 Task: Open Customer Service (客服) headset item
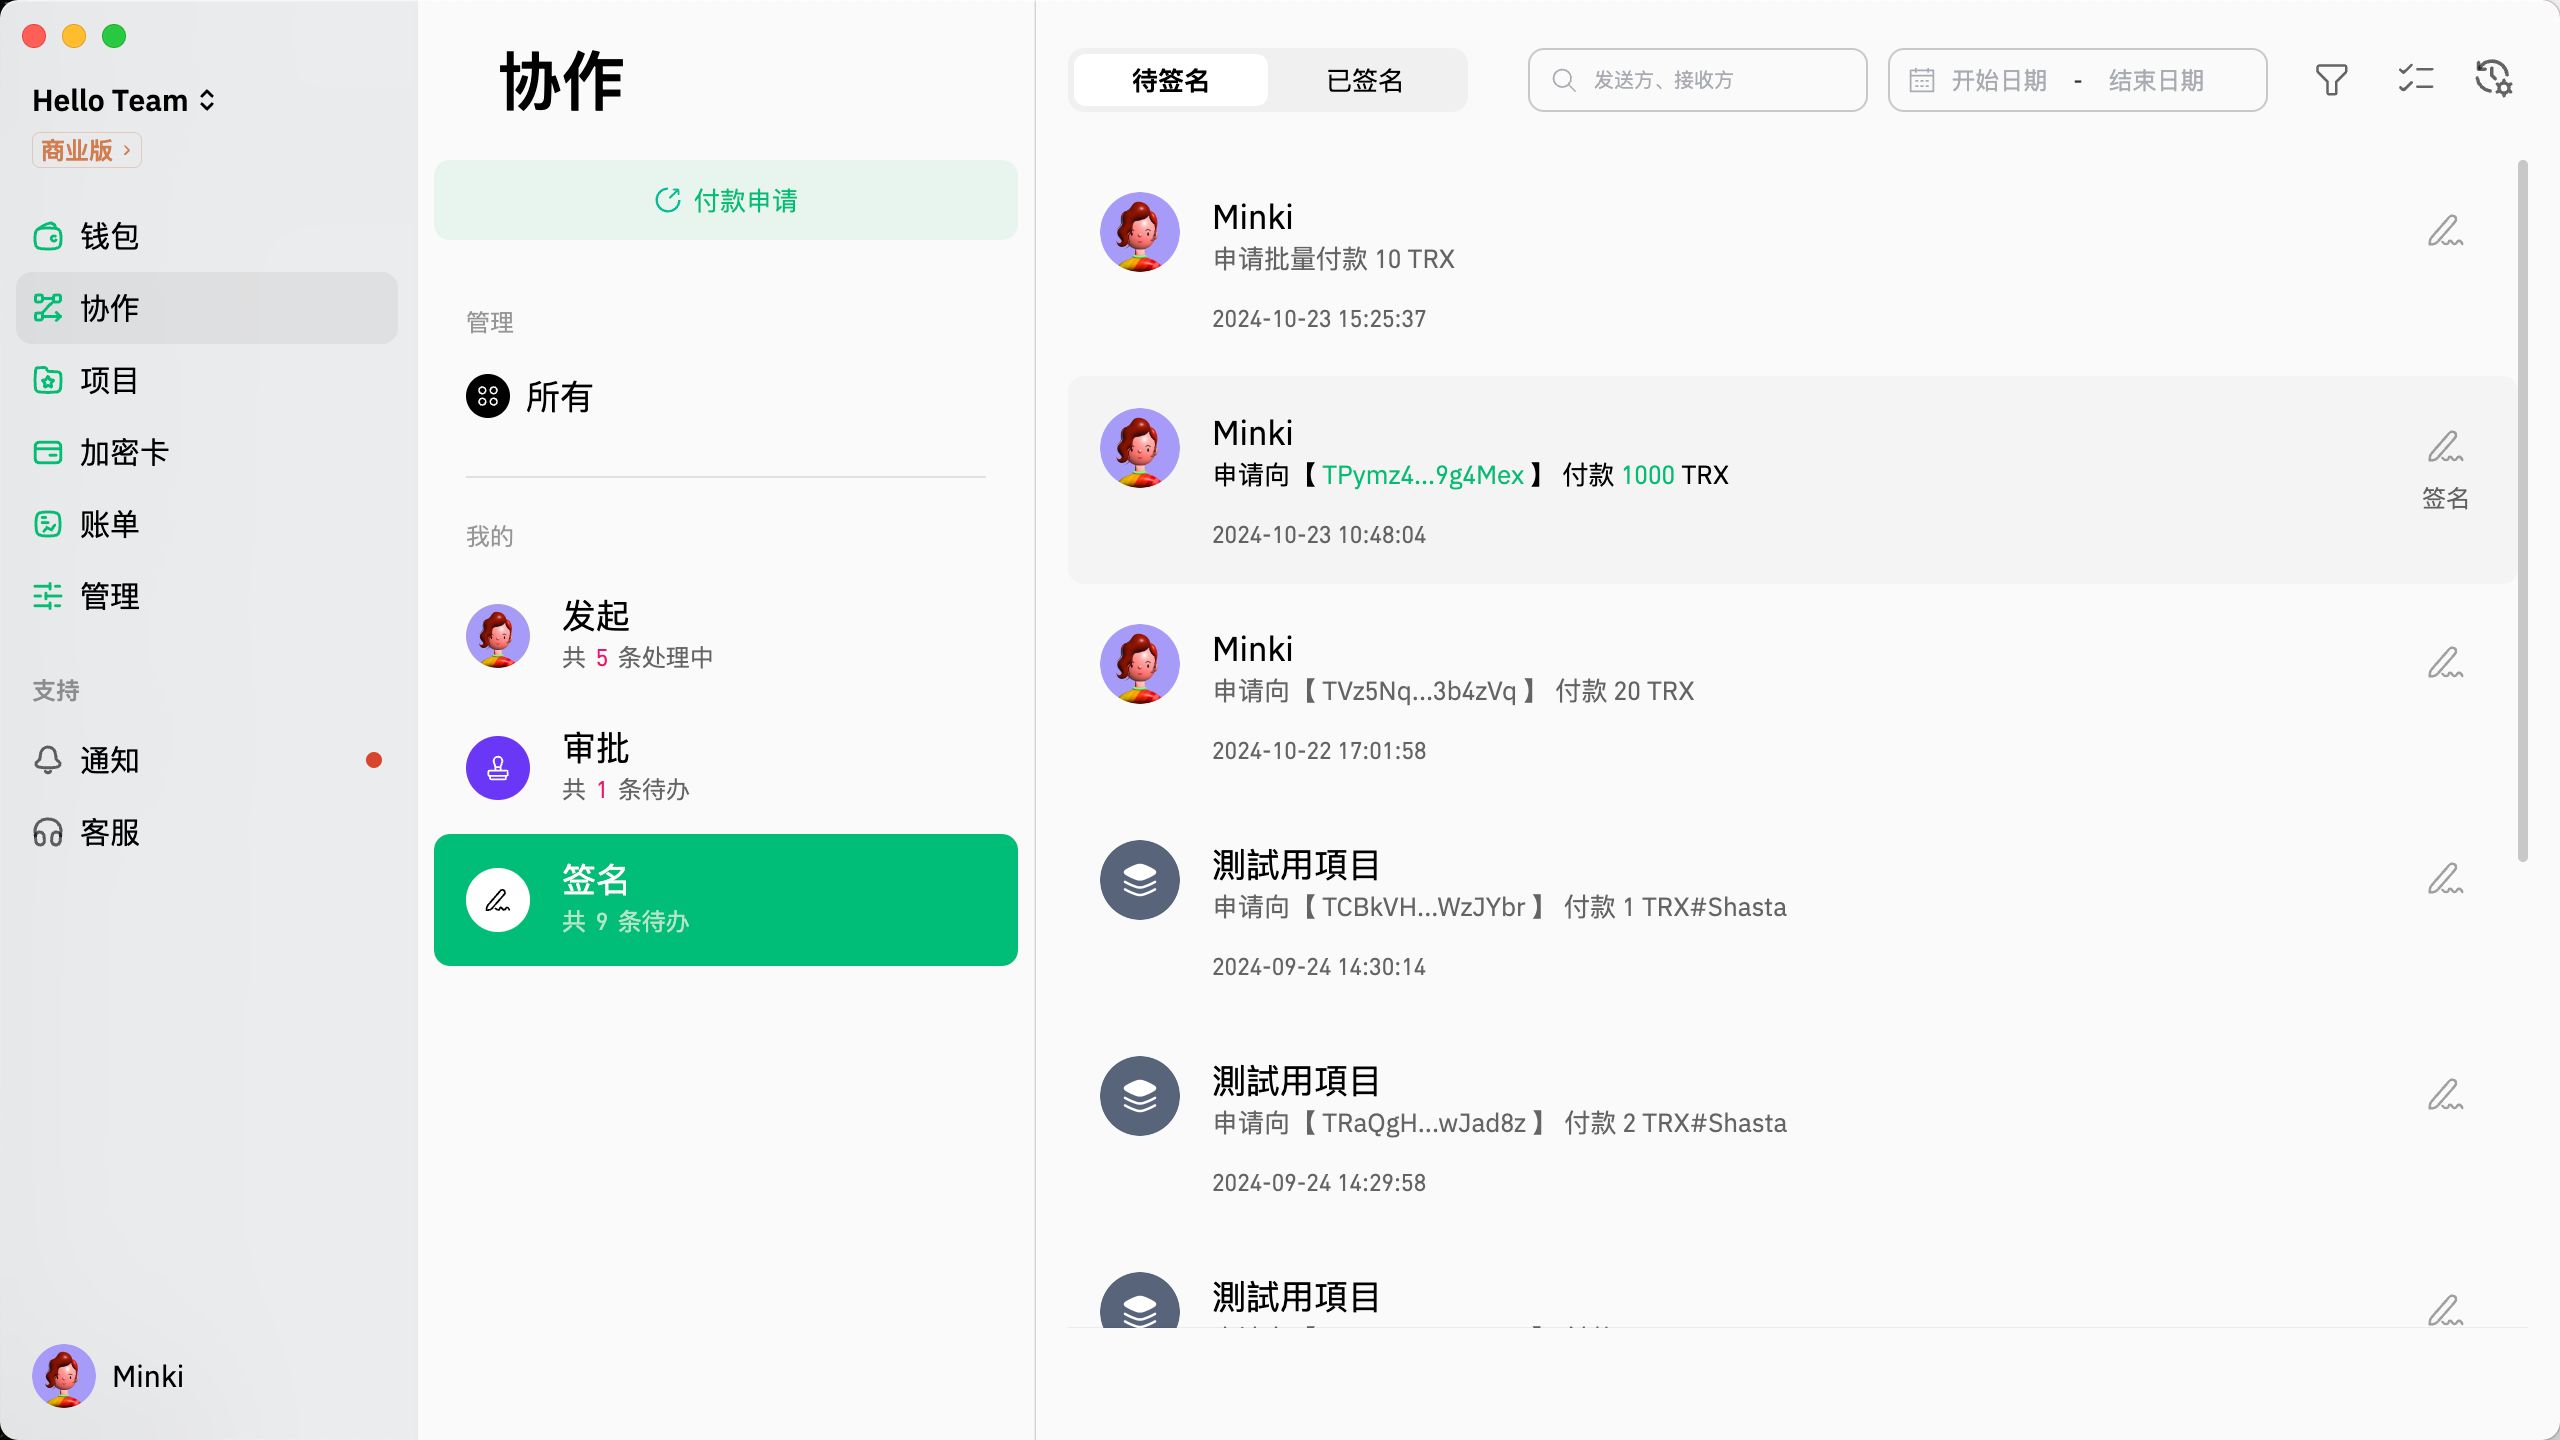pos(110,833)
